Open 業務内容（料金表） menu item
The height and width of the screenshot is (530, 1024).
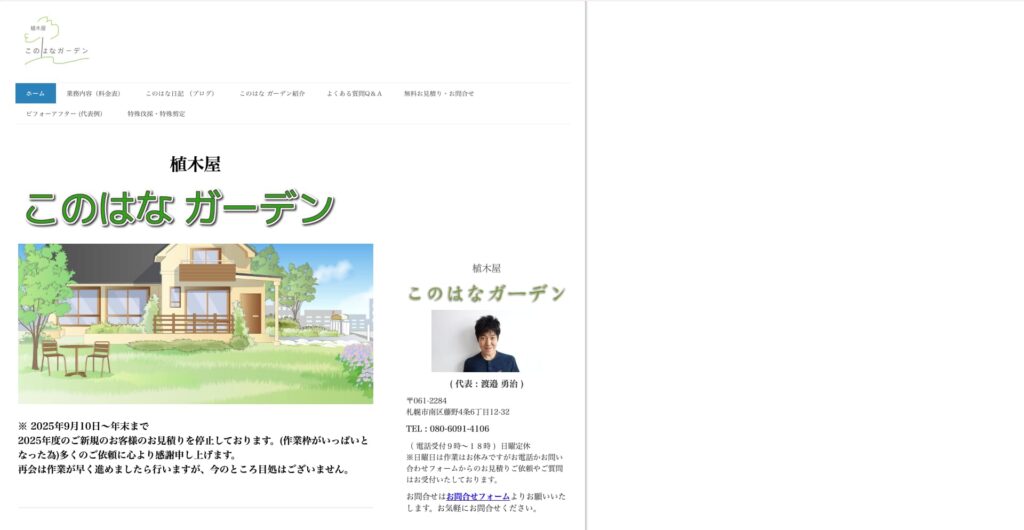click(x=93, y=93)
